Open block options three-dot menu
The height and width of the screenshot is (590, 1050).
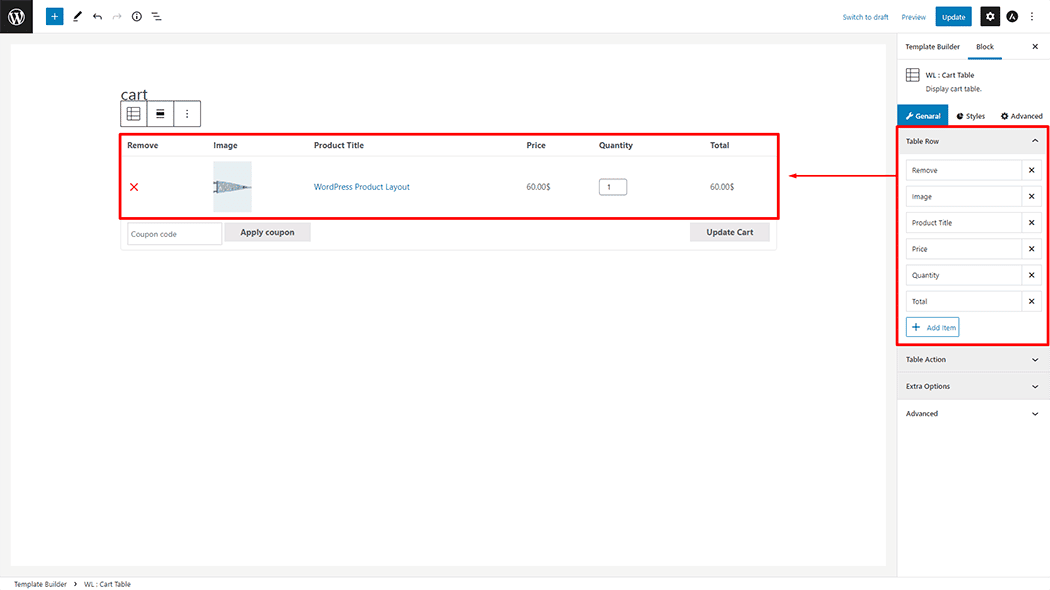pos(187,114)
